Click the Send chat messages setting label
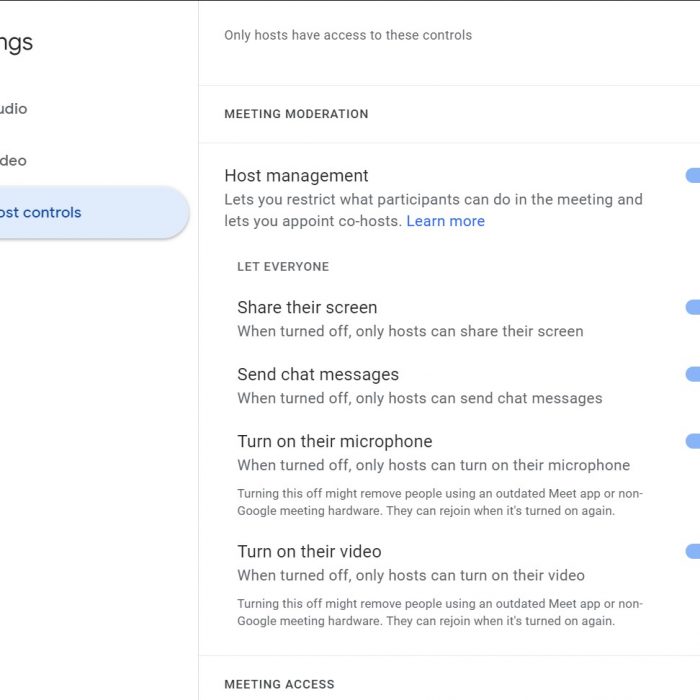700x700 pixels. 318,374
